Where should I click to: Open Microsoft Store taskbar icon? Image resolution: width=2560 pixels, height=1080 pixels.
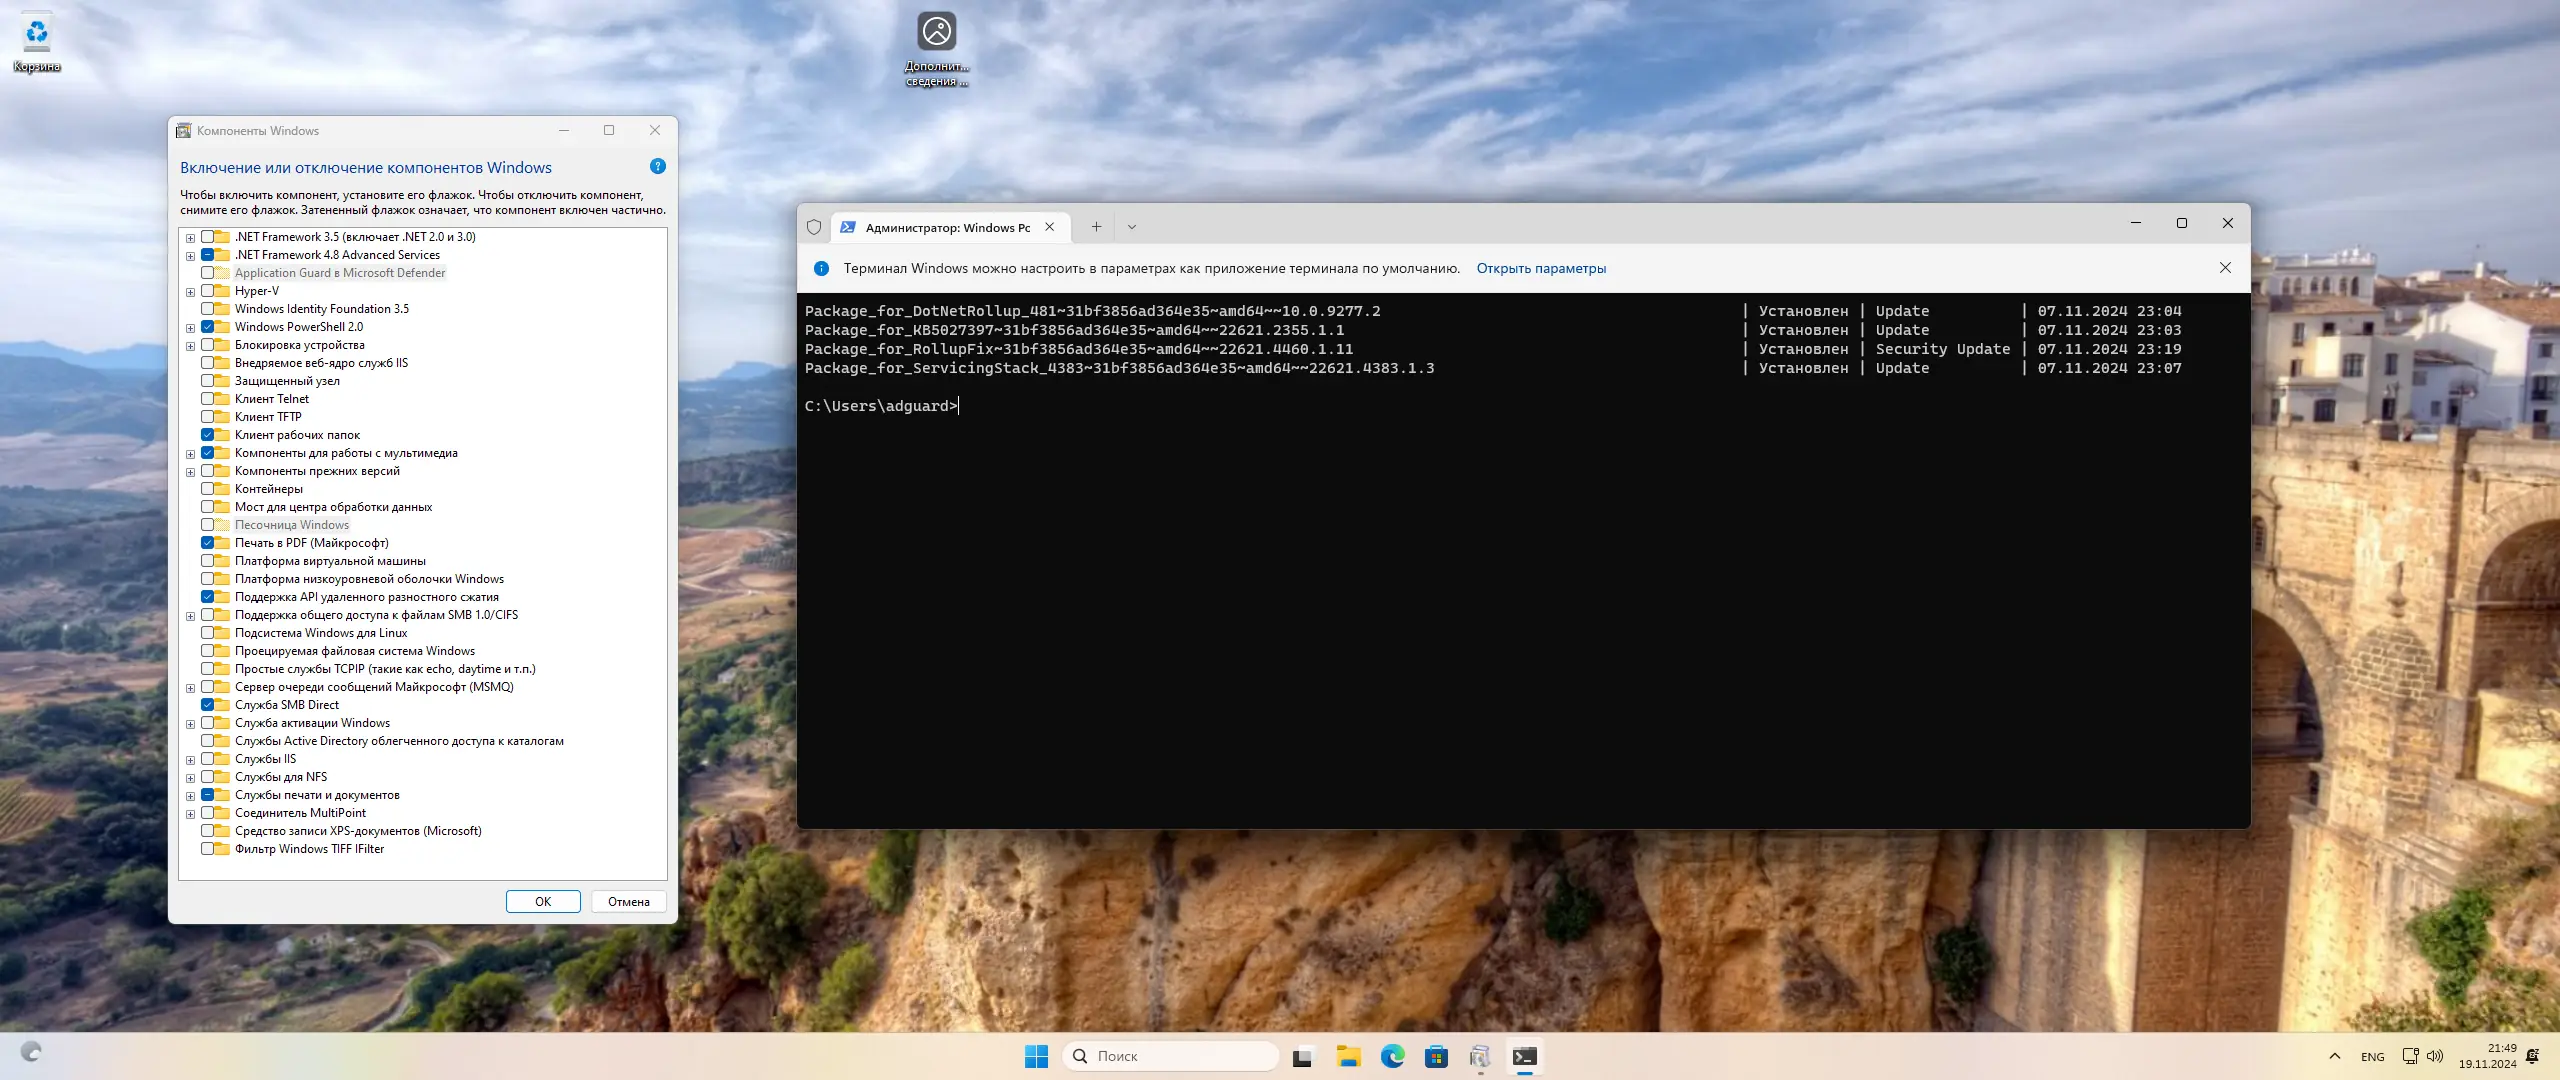[x=1436, y=1056]
